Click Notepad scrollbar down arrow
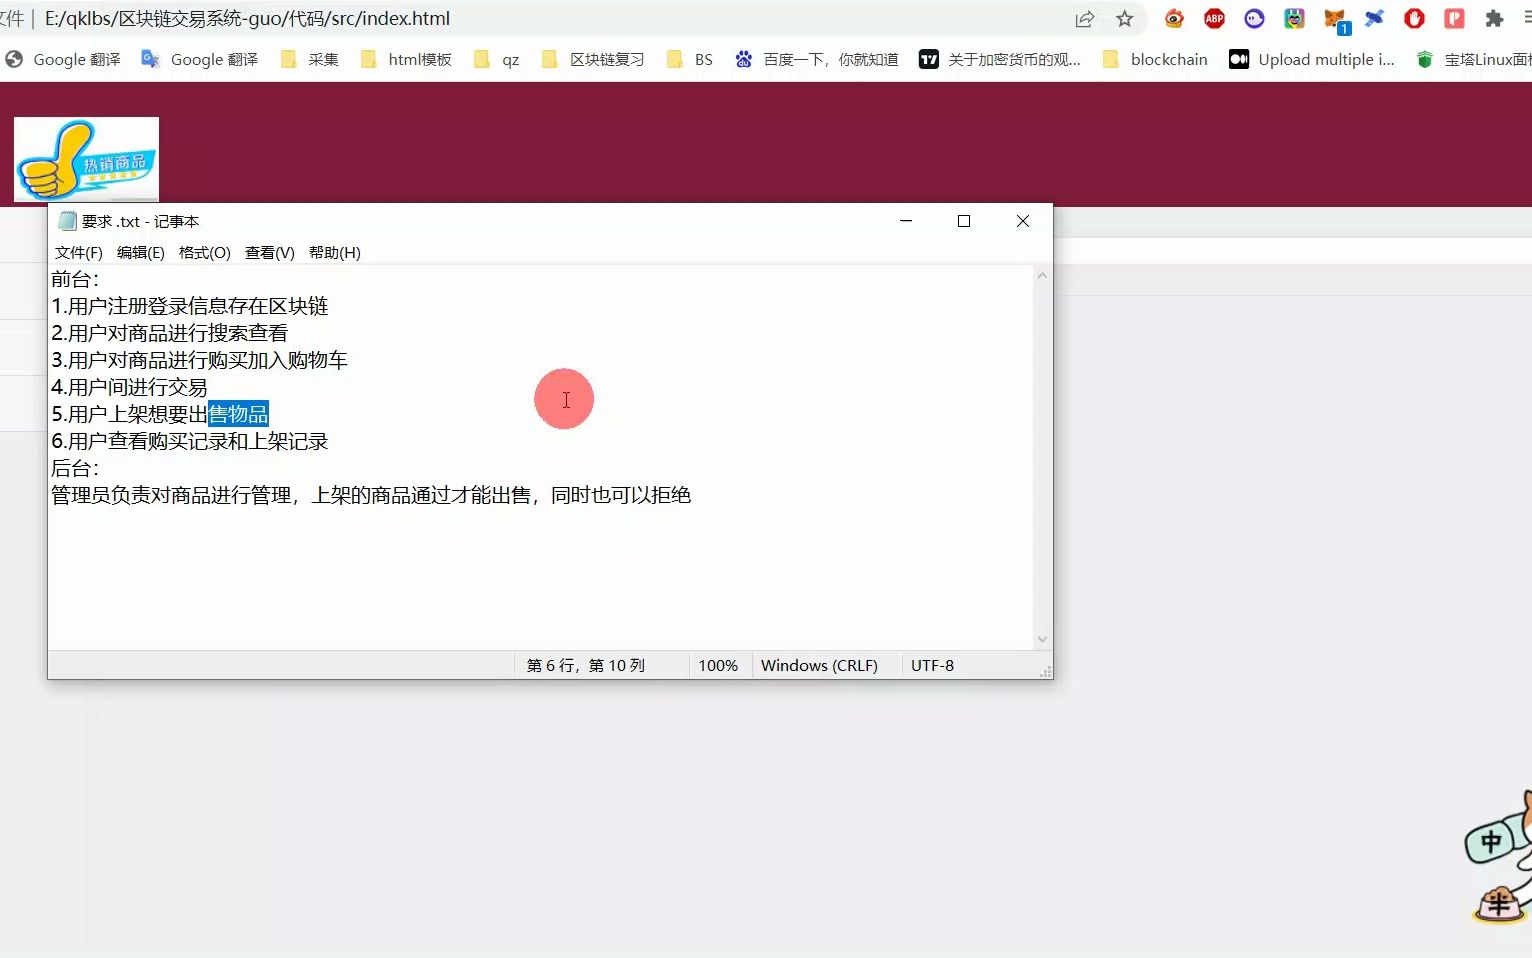 [x=1042, y=640]
